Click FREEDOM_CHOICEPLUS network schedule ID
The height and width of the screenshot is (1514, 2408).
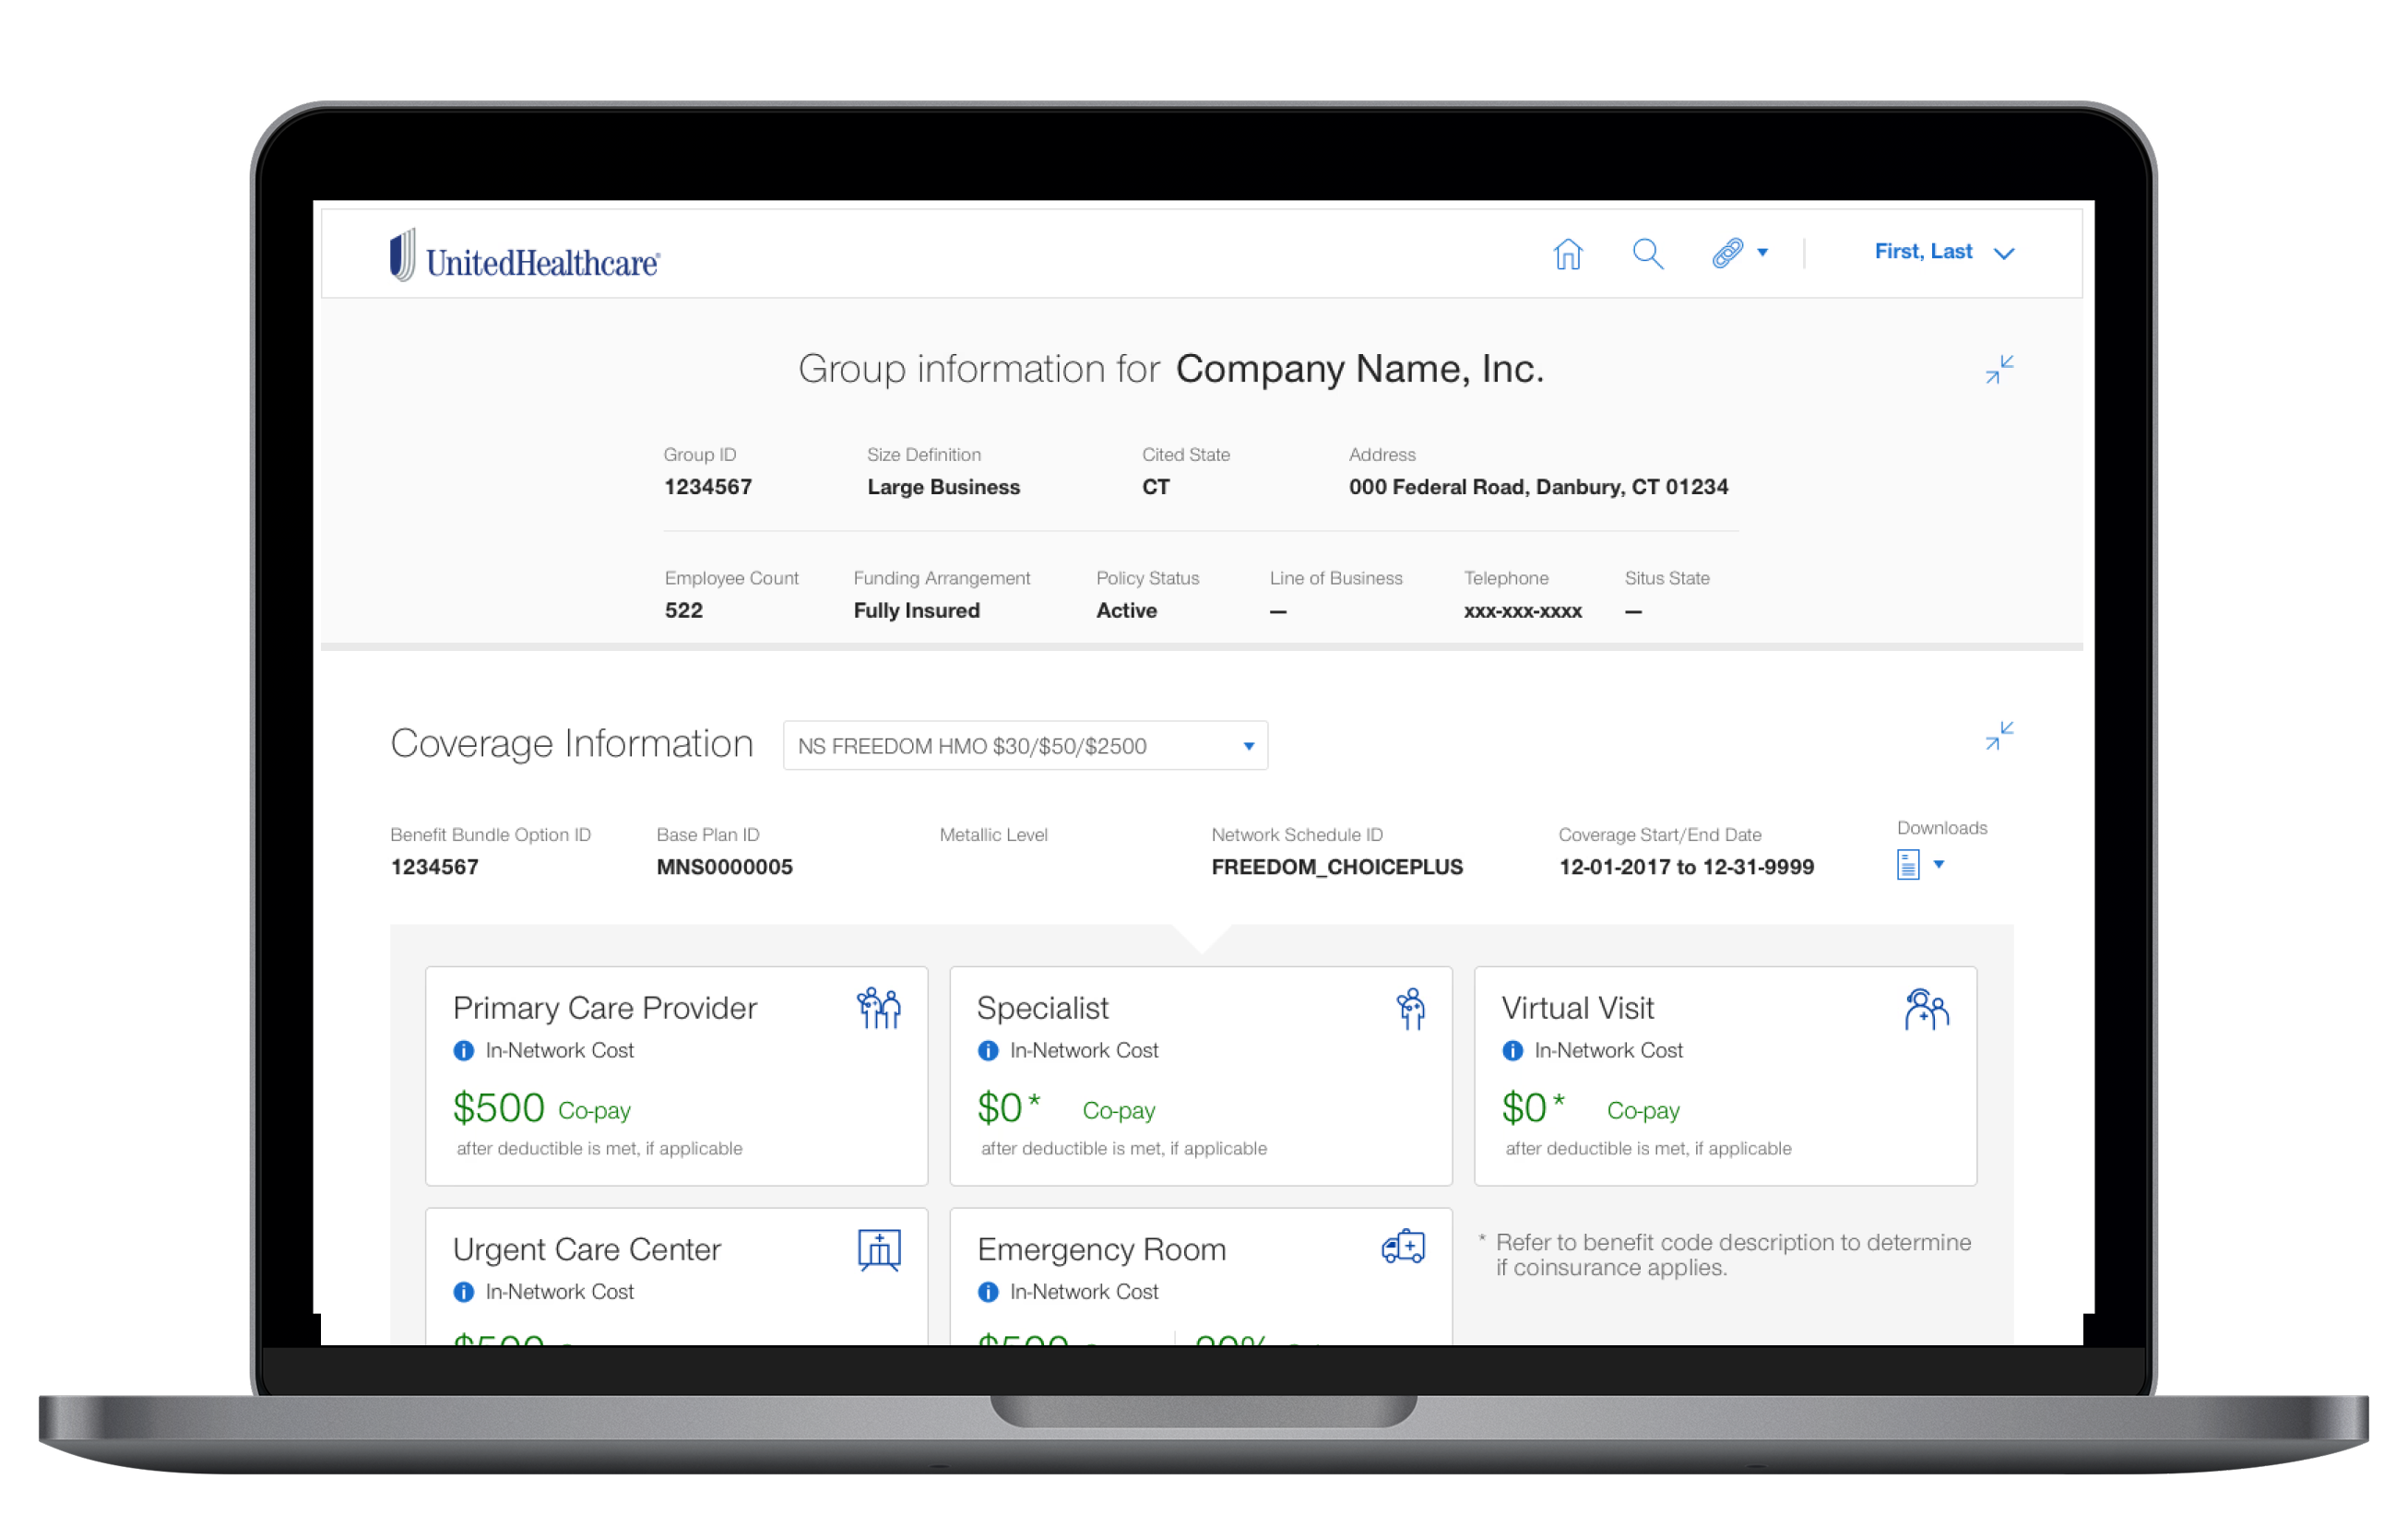coord(1336,867)
